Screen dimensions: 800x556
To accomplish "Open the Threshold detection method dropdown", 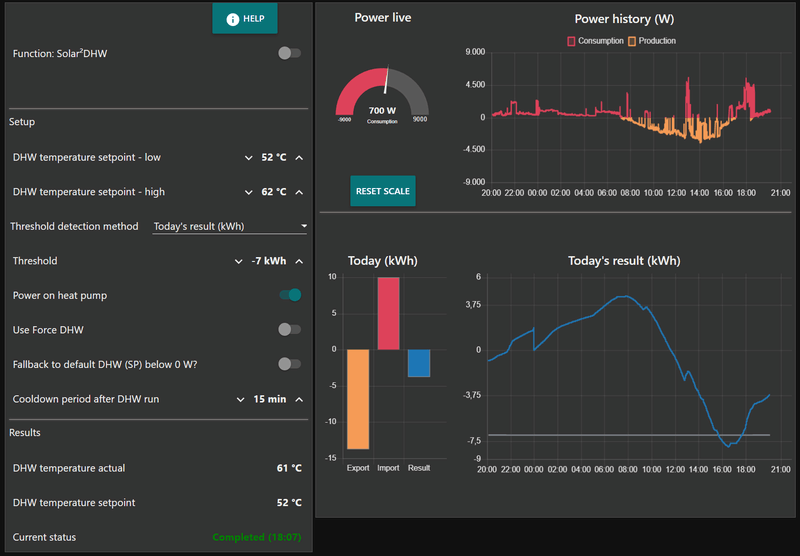I will [230, 226].
